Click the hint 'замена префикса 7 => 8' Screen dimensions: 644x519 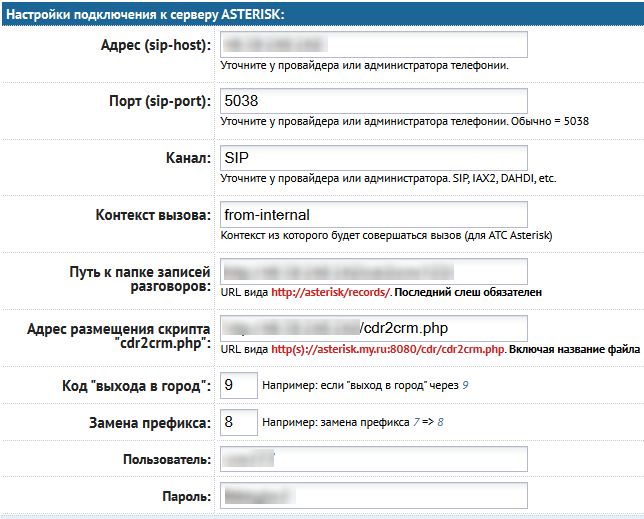coord(353,422)
